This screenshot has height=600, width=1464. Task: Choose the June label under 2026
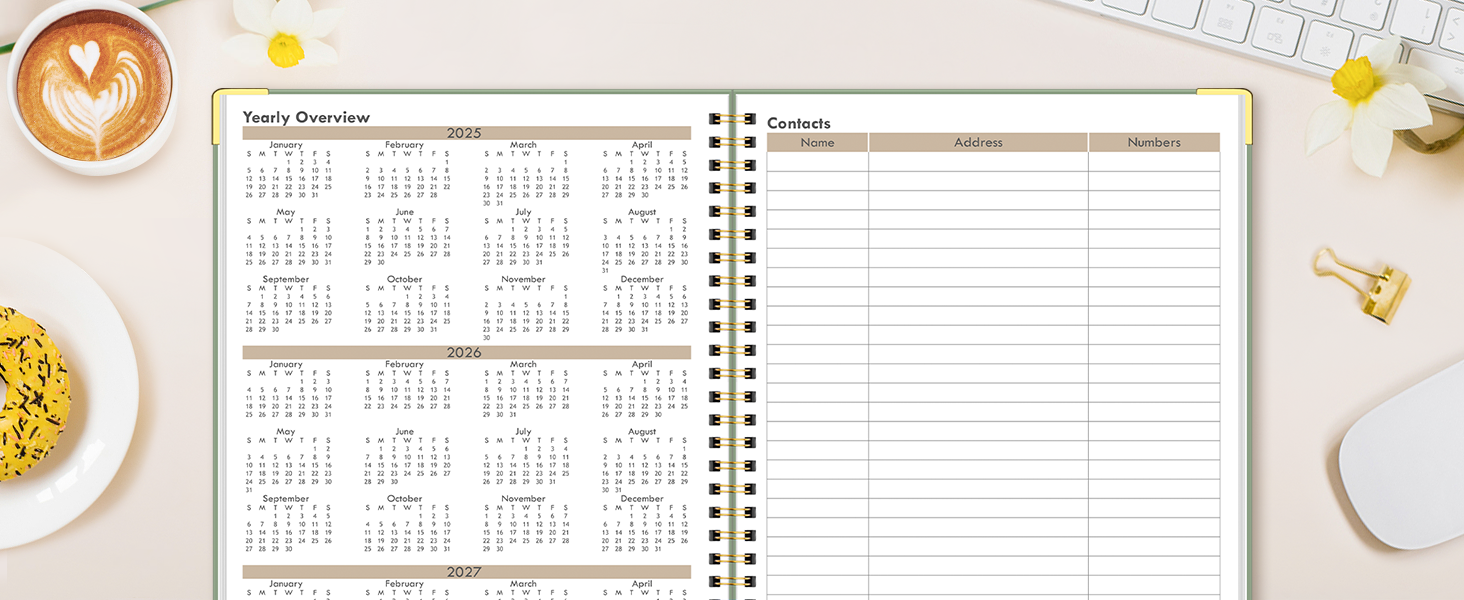405,432
